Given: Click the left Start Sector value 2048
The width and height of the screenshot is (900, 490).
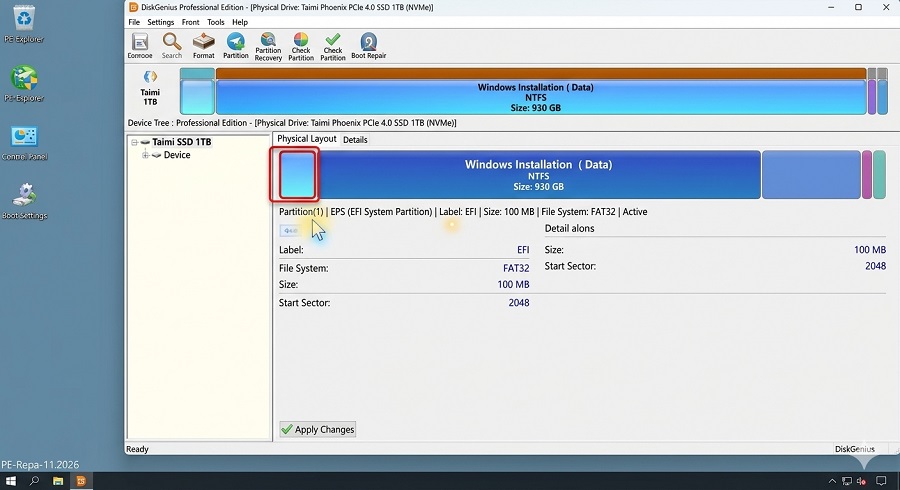Looking at the screenshot, I should click(x=519, y=303).
